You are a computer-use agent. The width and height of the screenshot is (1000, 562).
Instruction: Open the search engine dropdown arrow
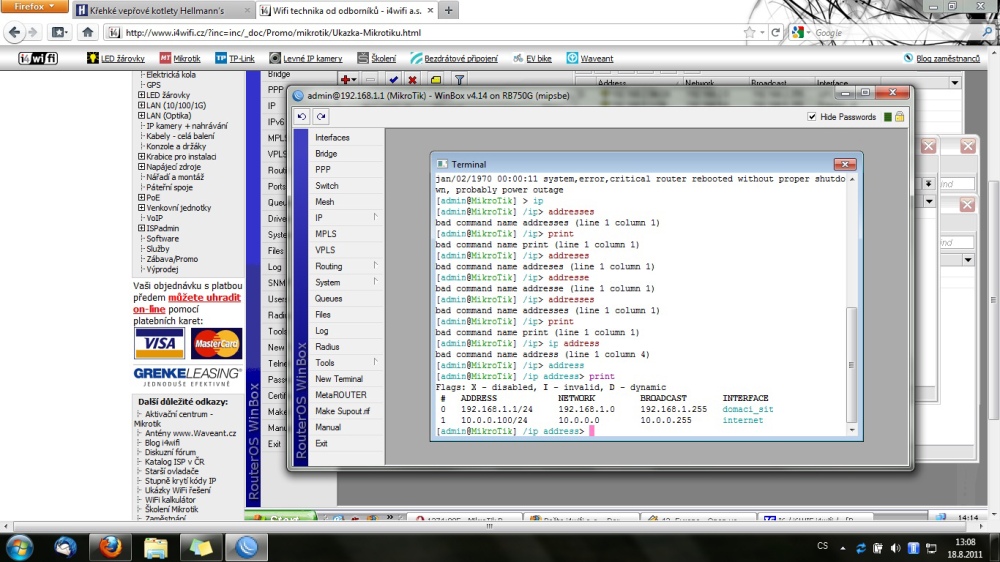point(808,33)
